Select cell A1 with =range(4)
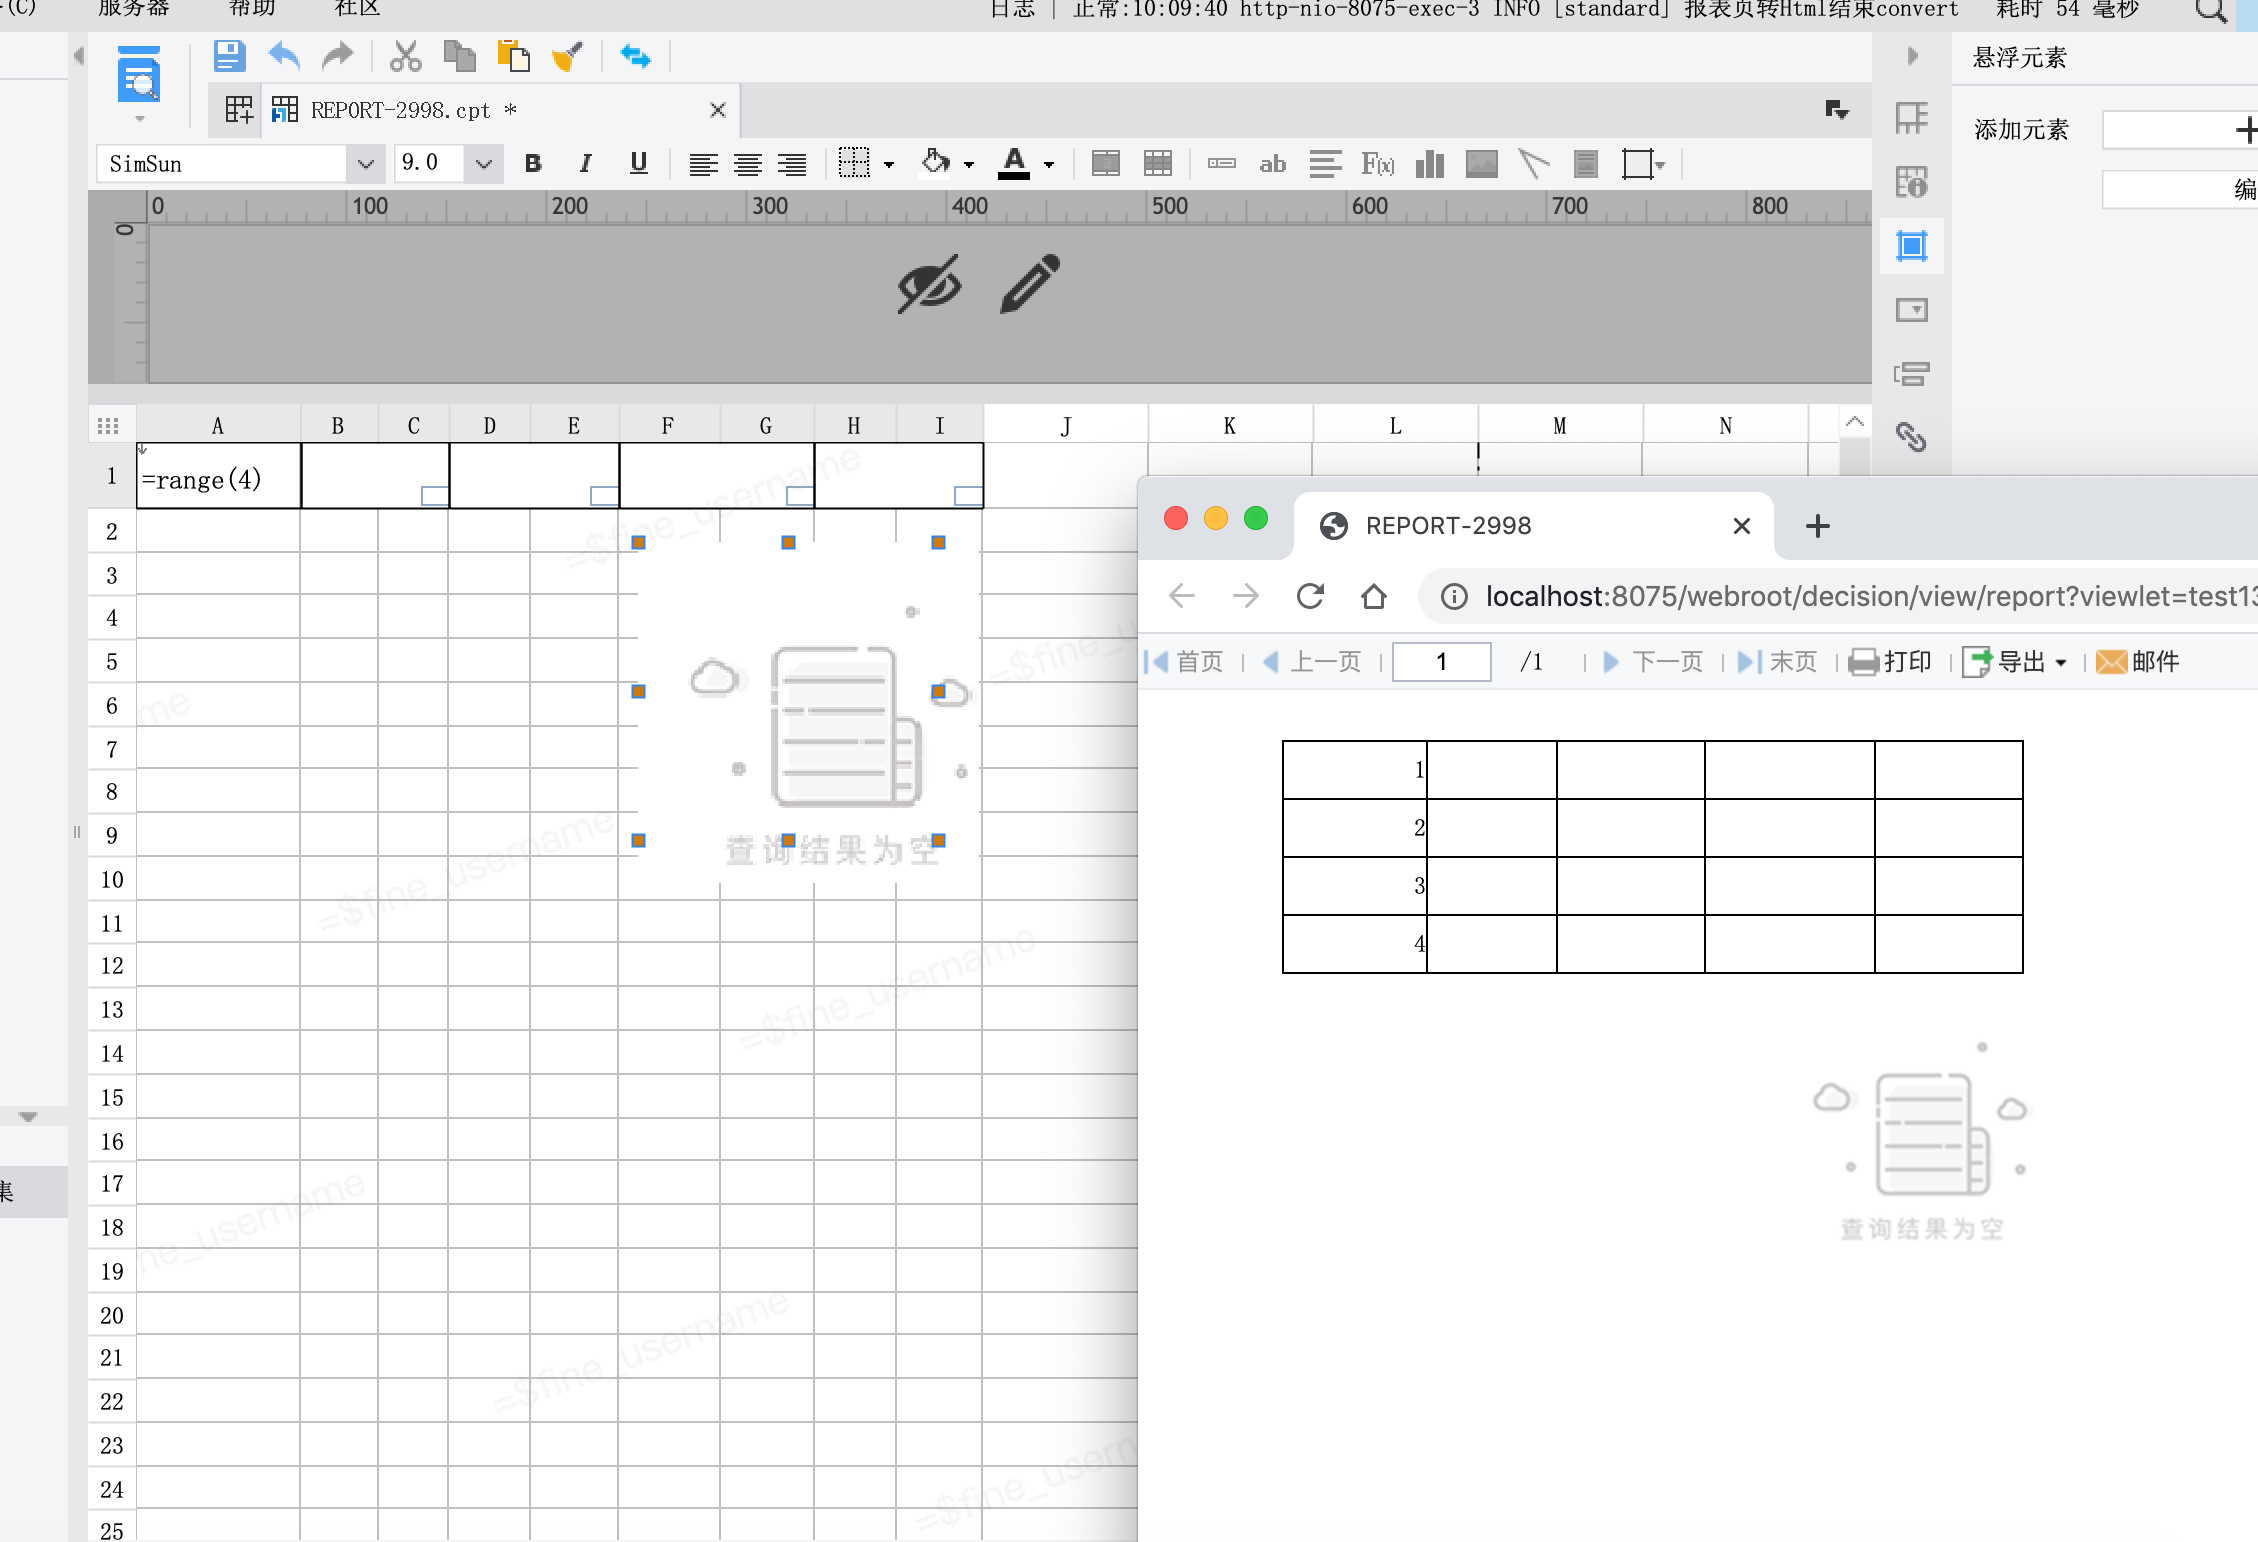 coord(219,476)
